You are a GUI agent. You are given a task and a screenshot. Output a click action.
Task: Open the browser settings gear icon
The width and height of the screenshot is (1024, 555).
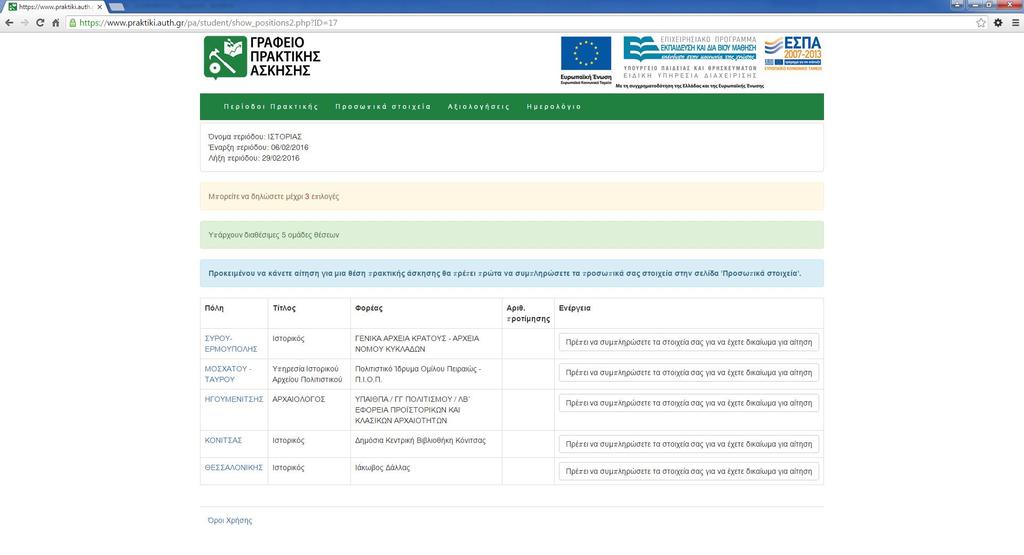point(998,23)
